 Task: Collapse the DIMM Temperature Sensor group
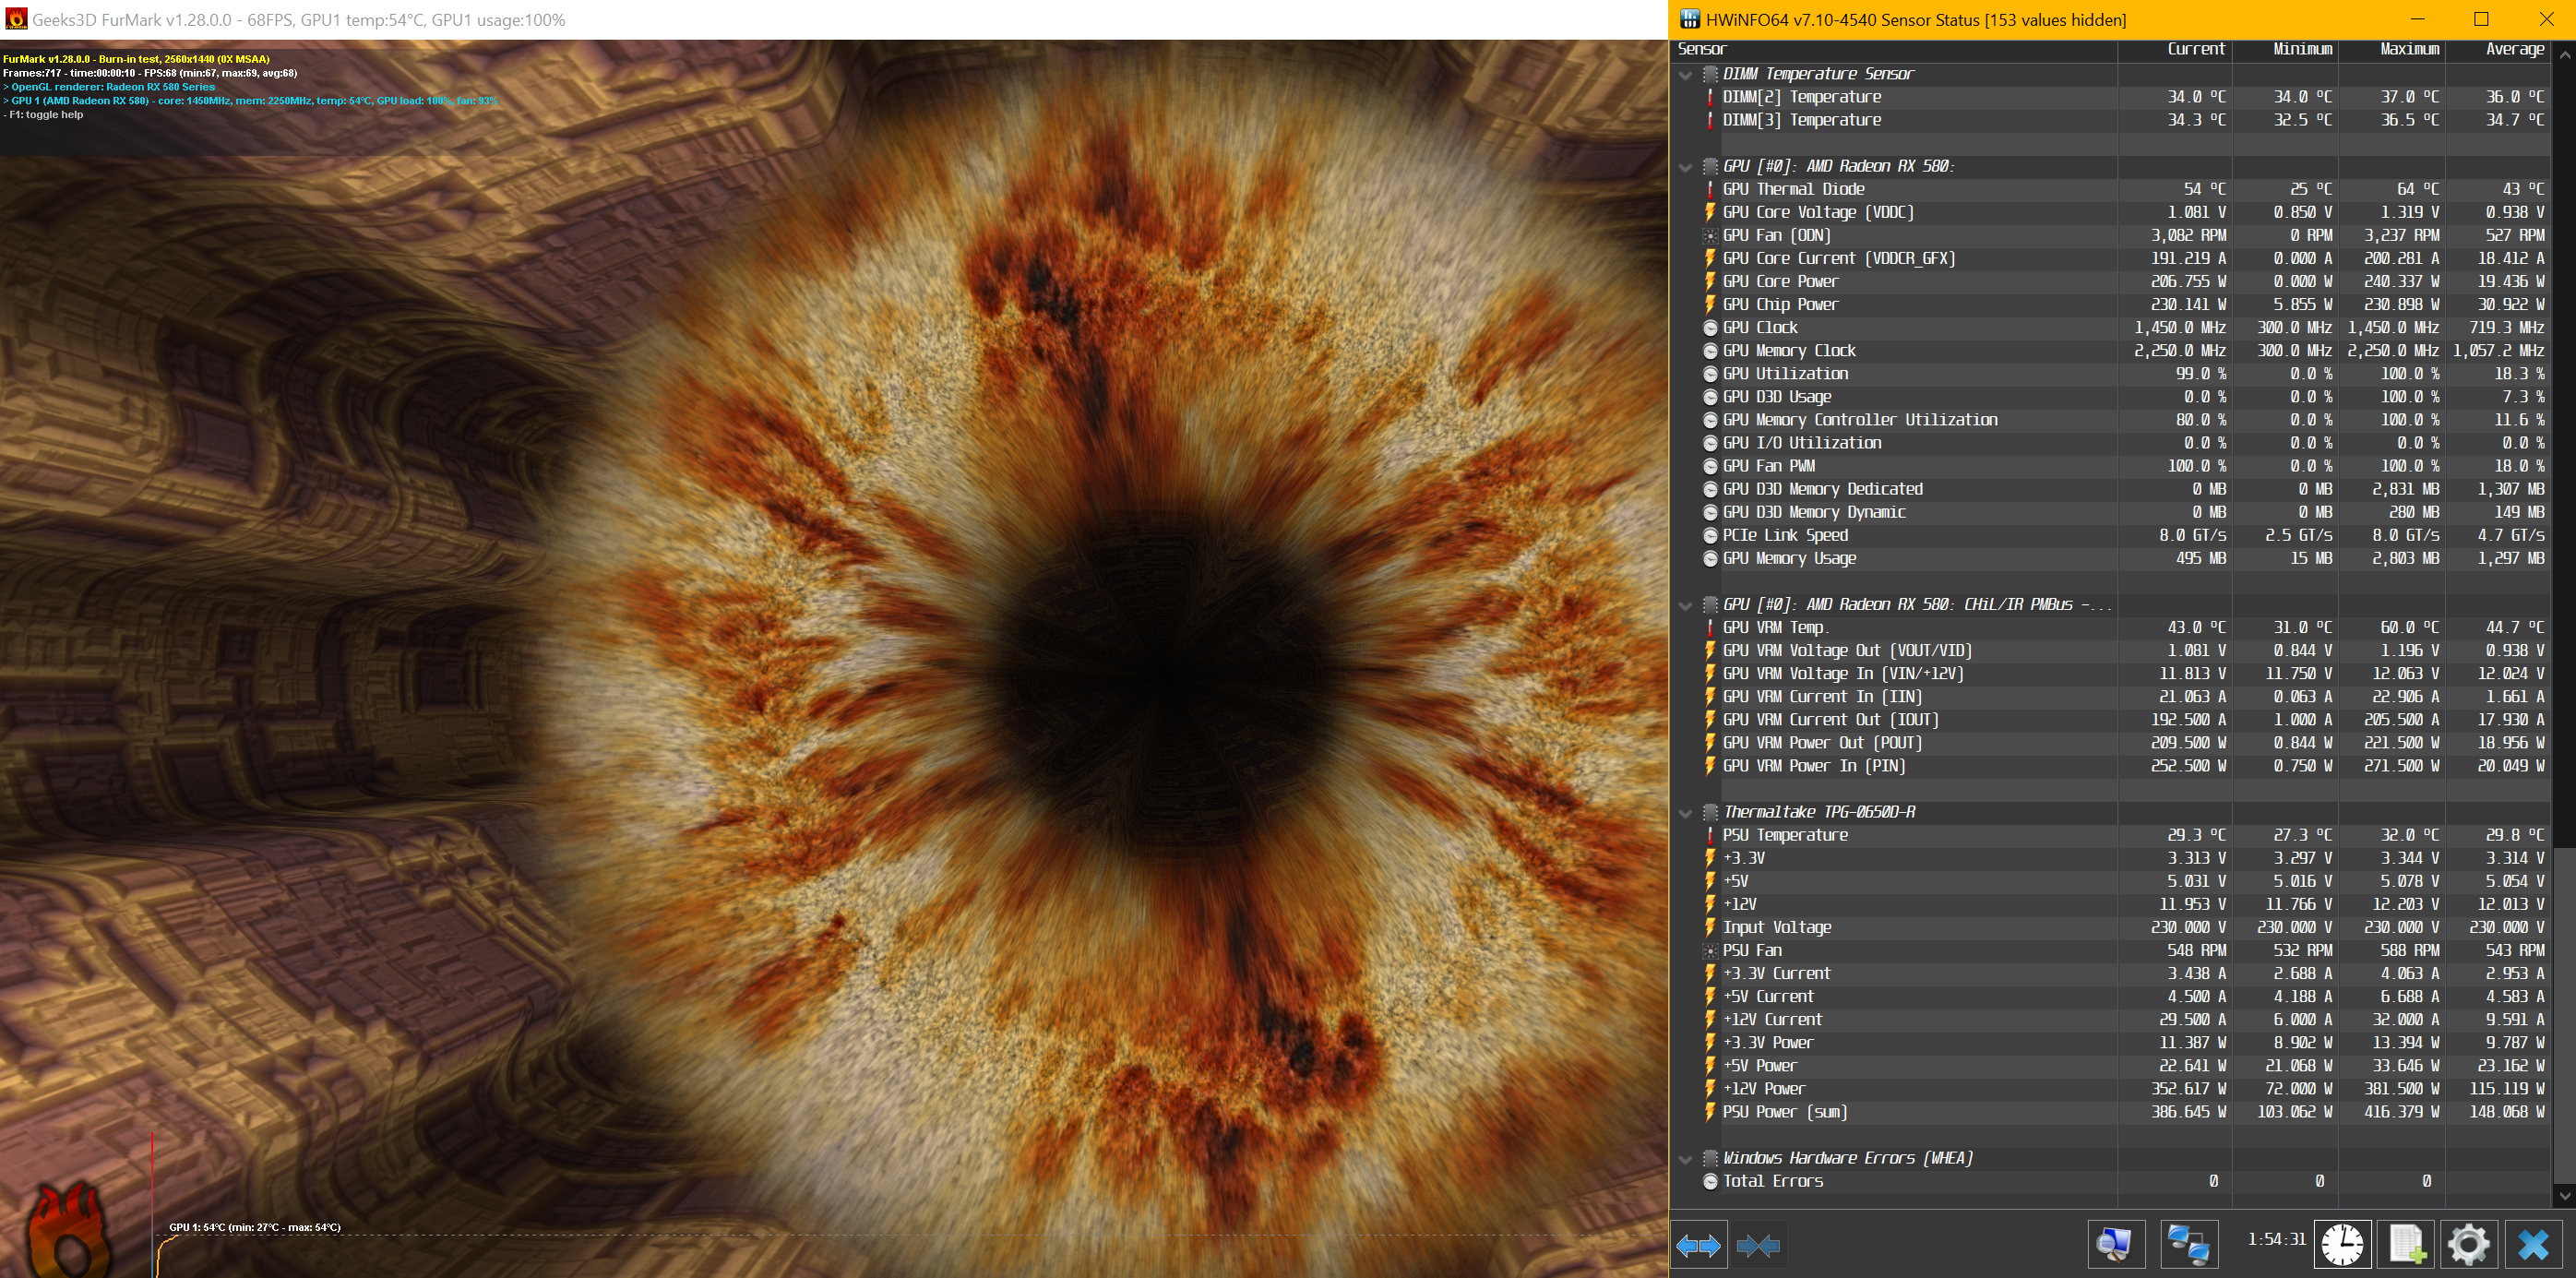1686,75
